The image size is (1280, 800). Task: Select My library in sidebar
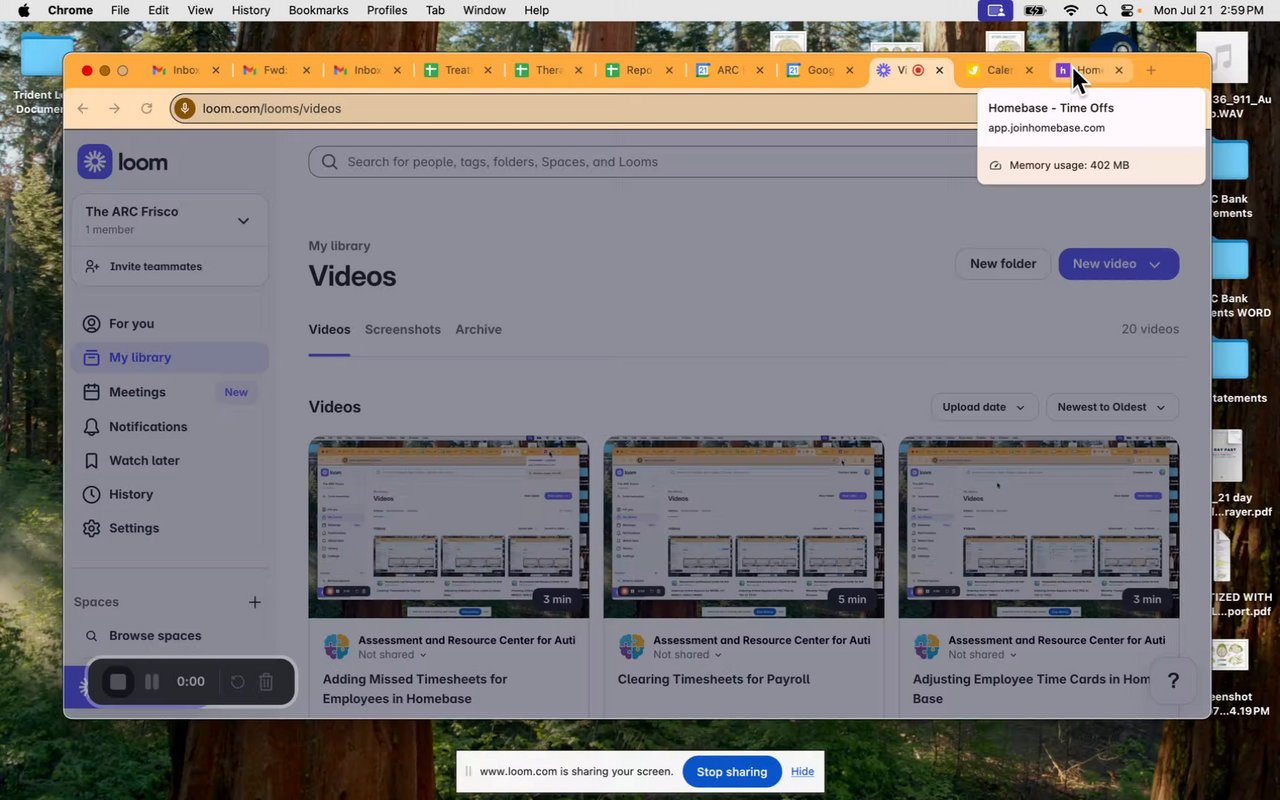tap(170, 357)
